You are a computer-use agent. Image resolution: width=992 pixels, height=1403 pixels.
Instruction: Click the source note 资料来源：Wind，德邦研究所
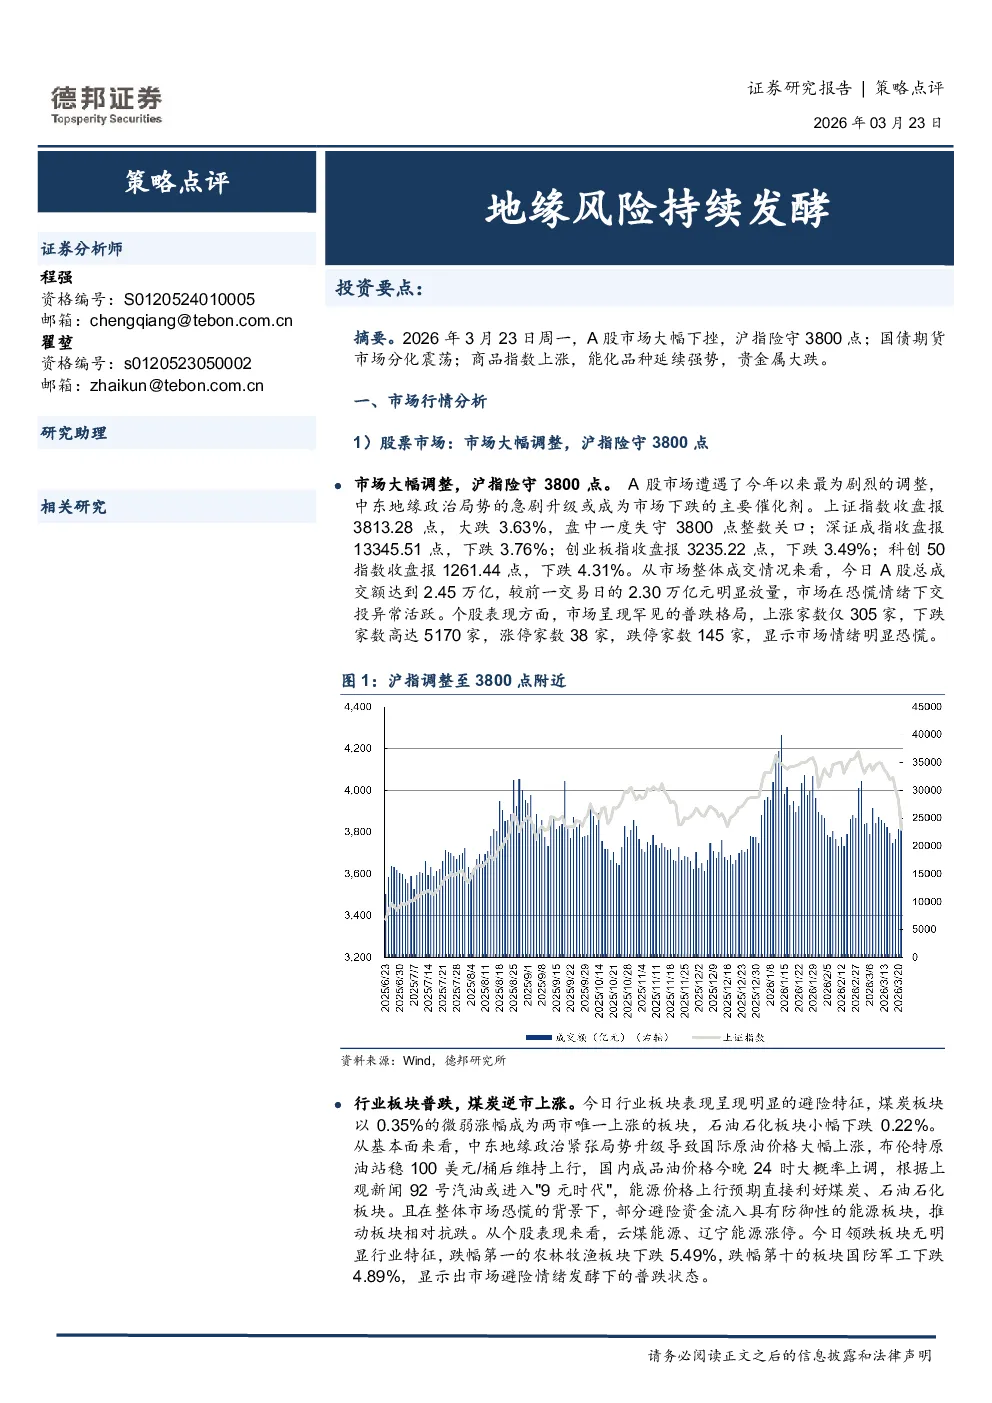(x=423, y=1060)
